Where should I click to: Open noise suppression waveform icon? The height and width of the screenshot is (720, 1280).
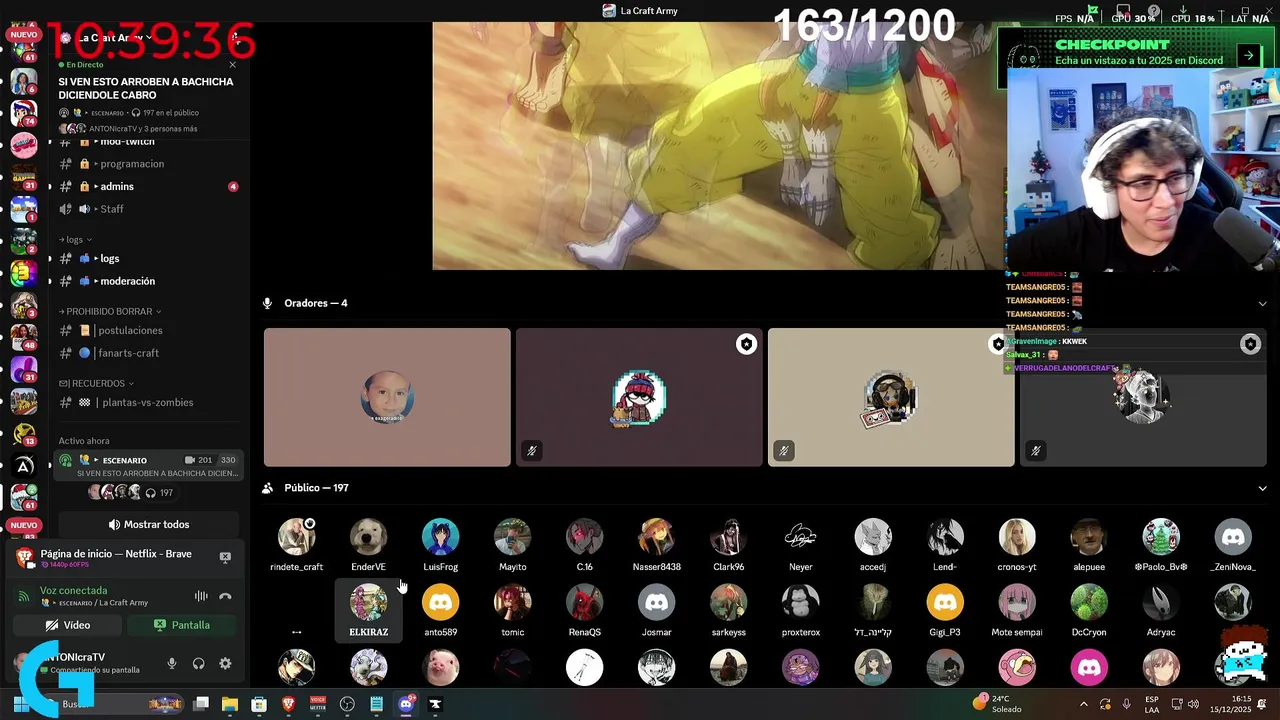[x=201, y=596]
